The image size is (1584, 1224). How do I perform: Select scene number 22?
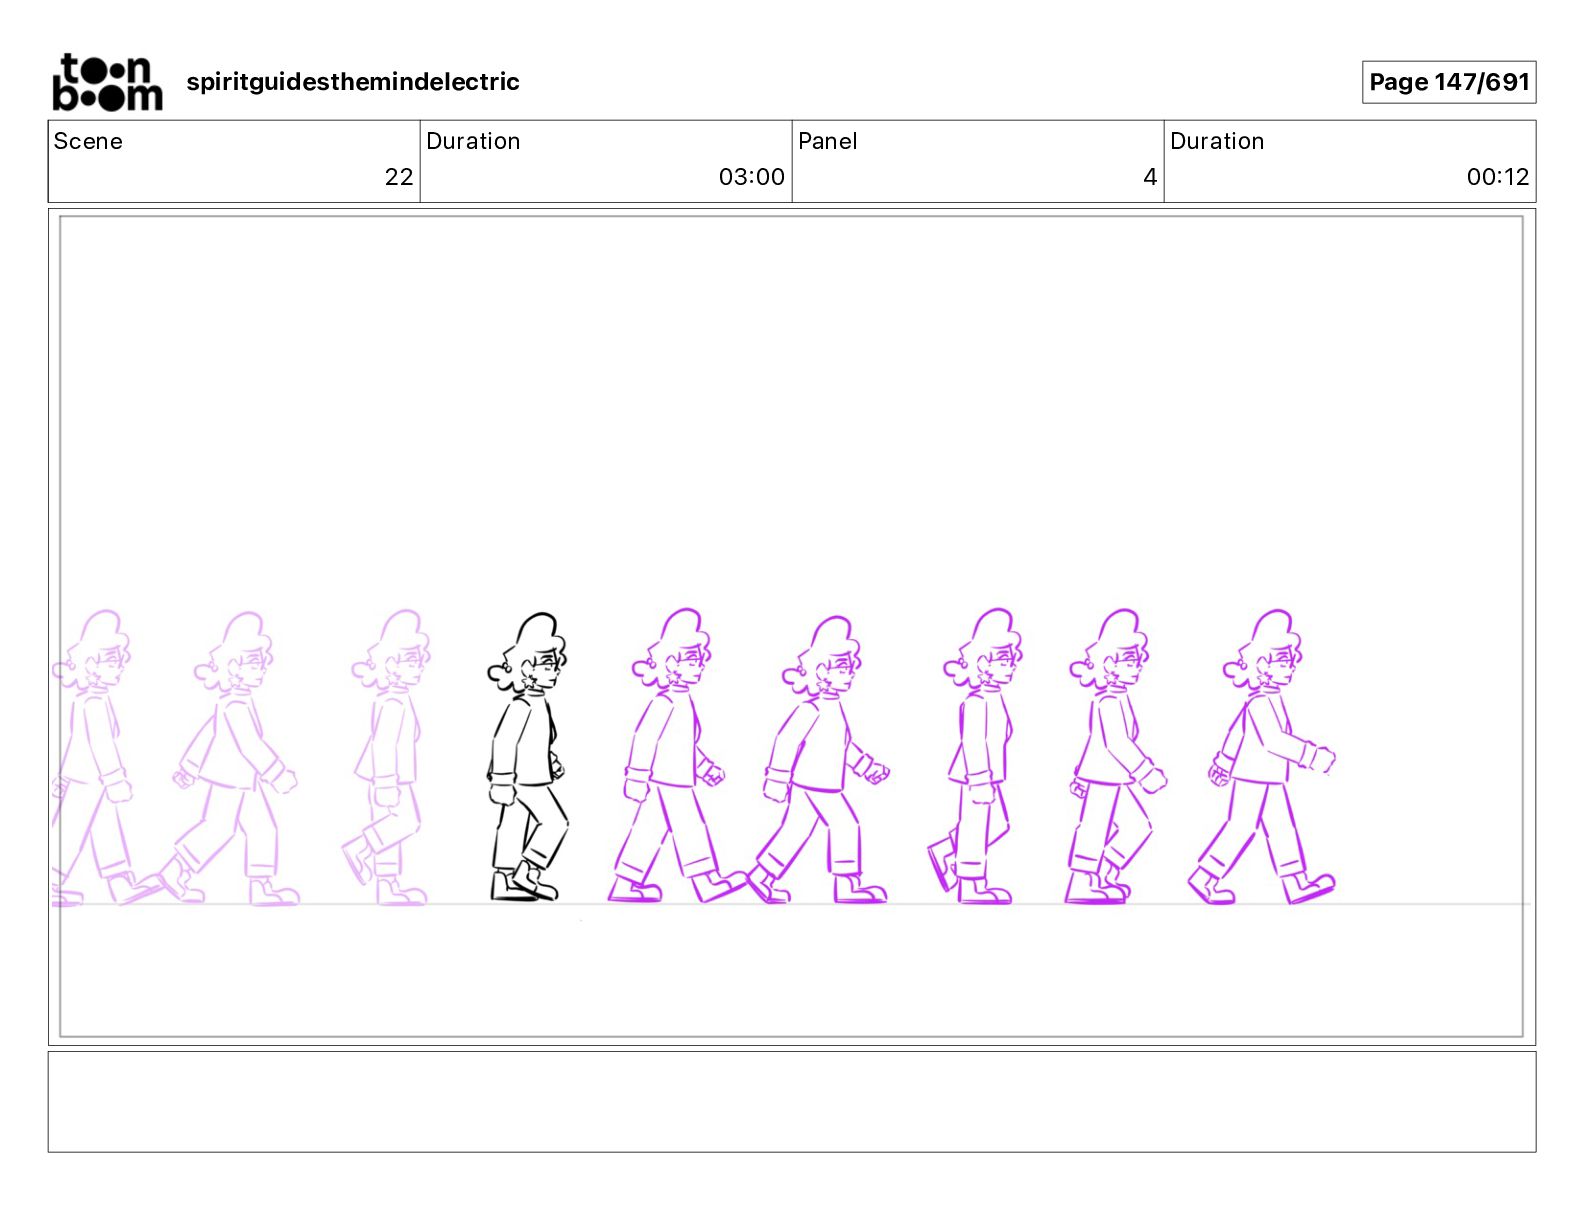399,177
